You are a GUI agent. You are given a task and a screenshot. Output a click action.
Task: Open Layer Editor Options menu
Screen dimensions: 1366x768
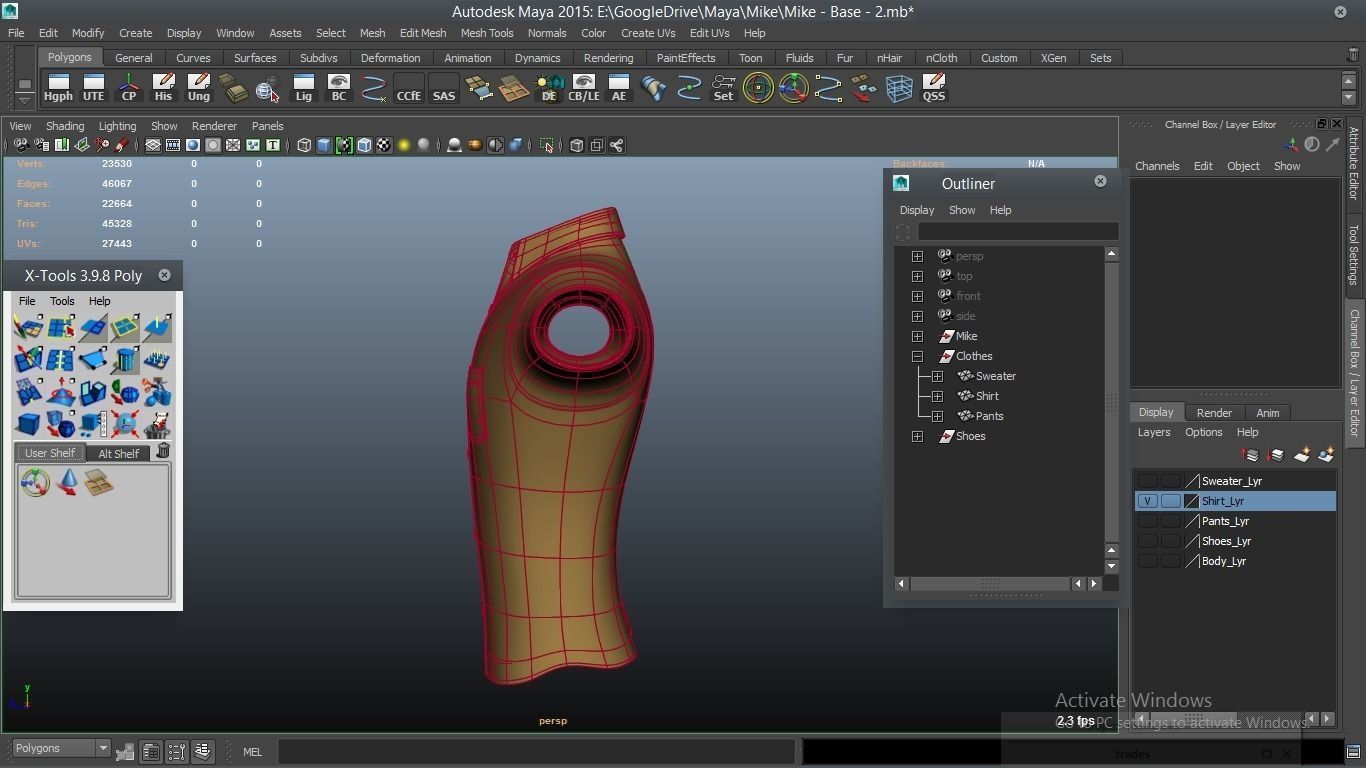point(1204,432)
